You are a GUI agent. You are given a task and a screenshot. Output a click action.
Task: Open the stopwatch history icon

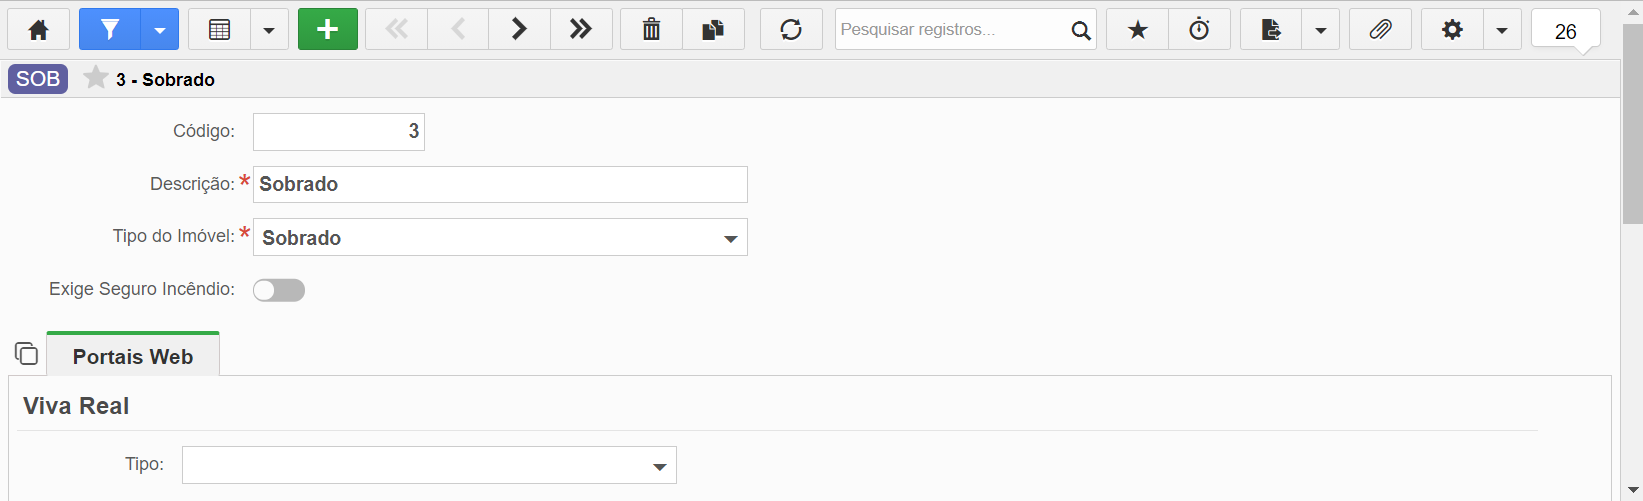tap(1199, 30)
